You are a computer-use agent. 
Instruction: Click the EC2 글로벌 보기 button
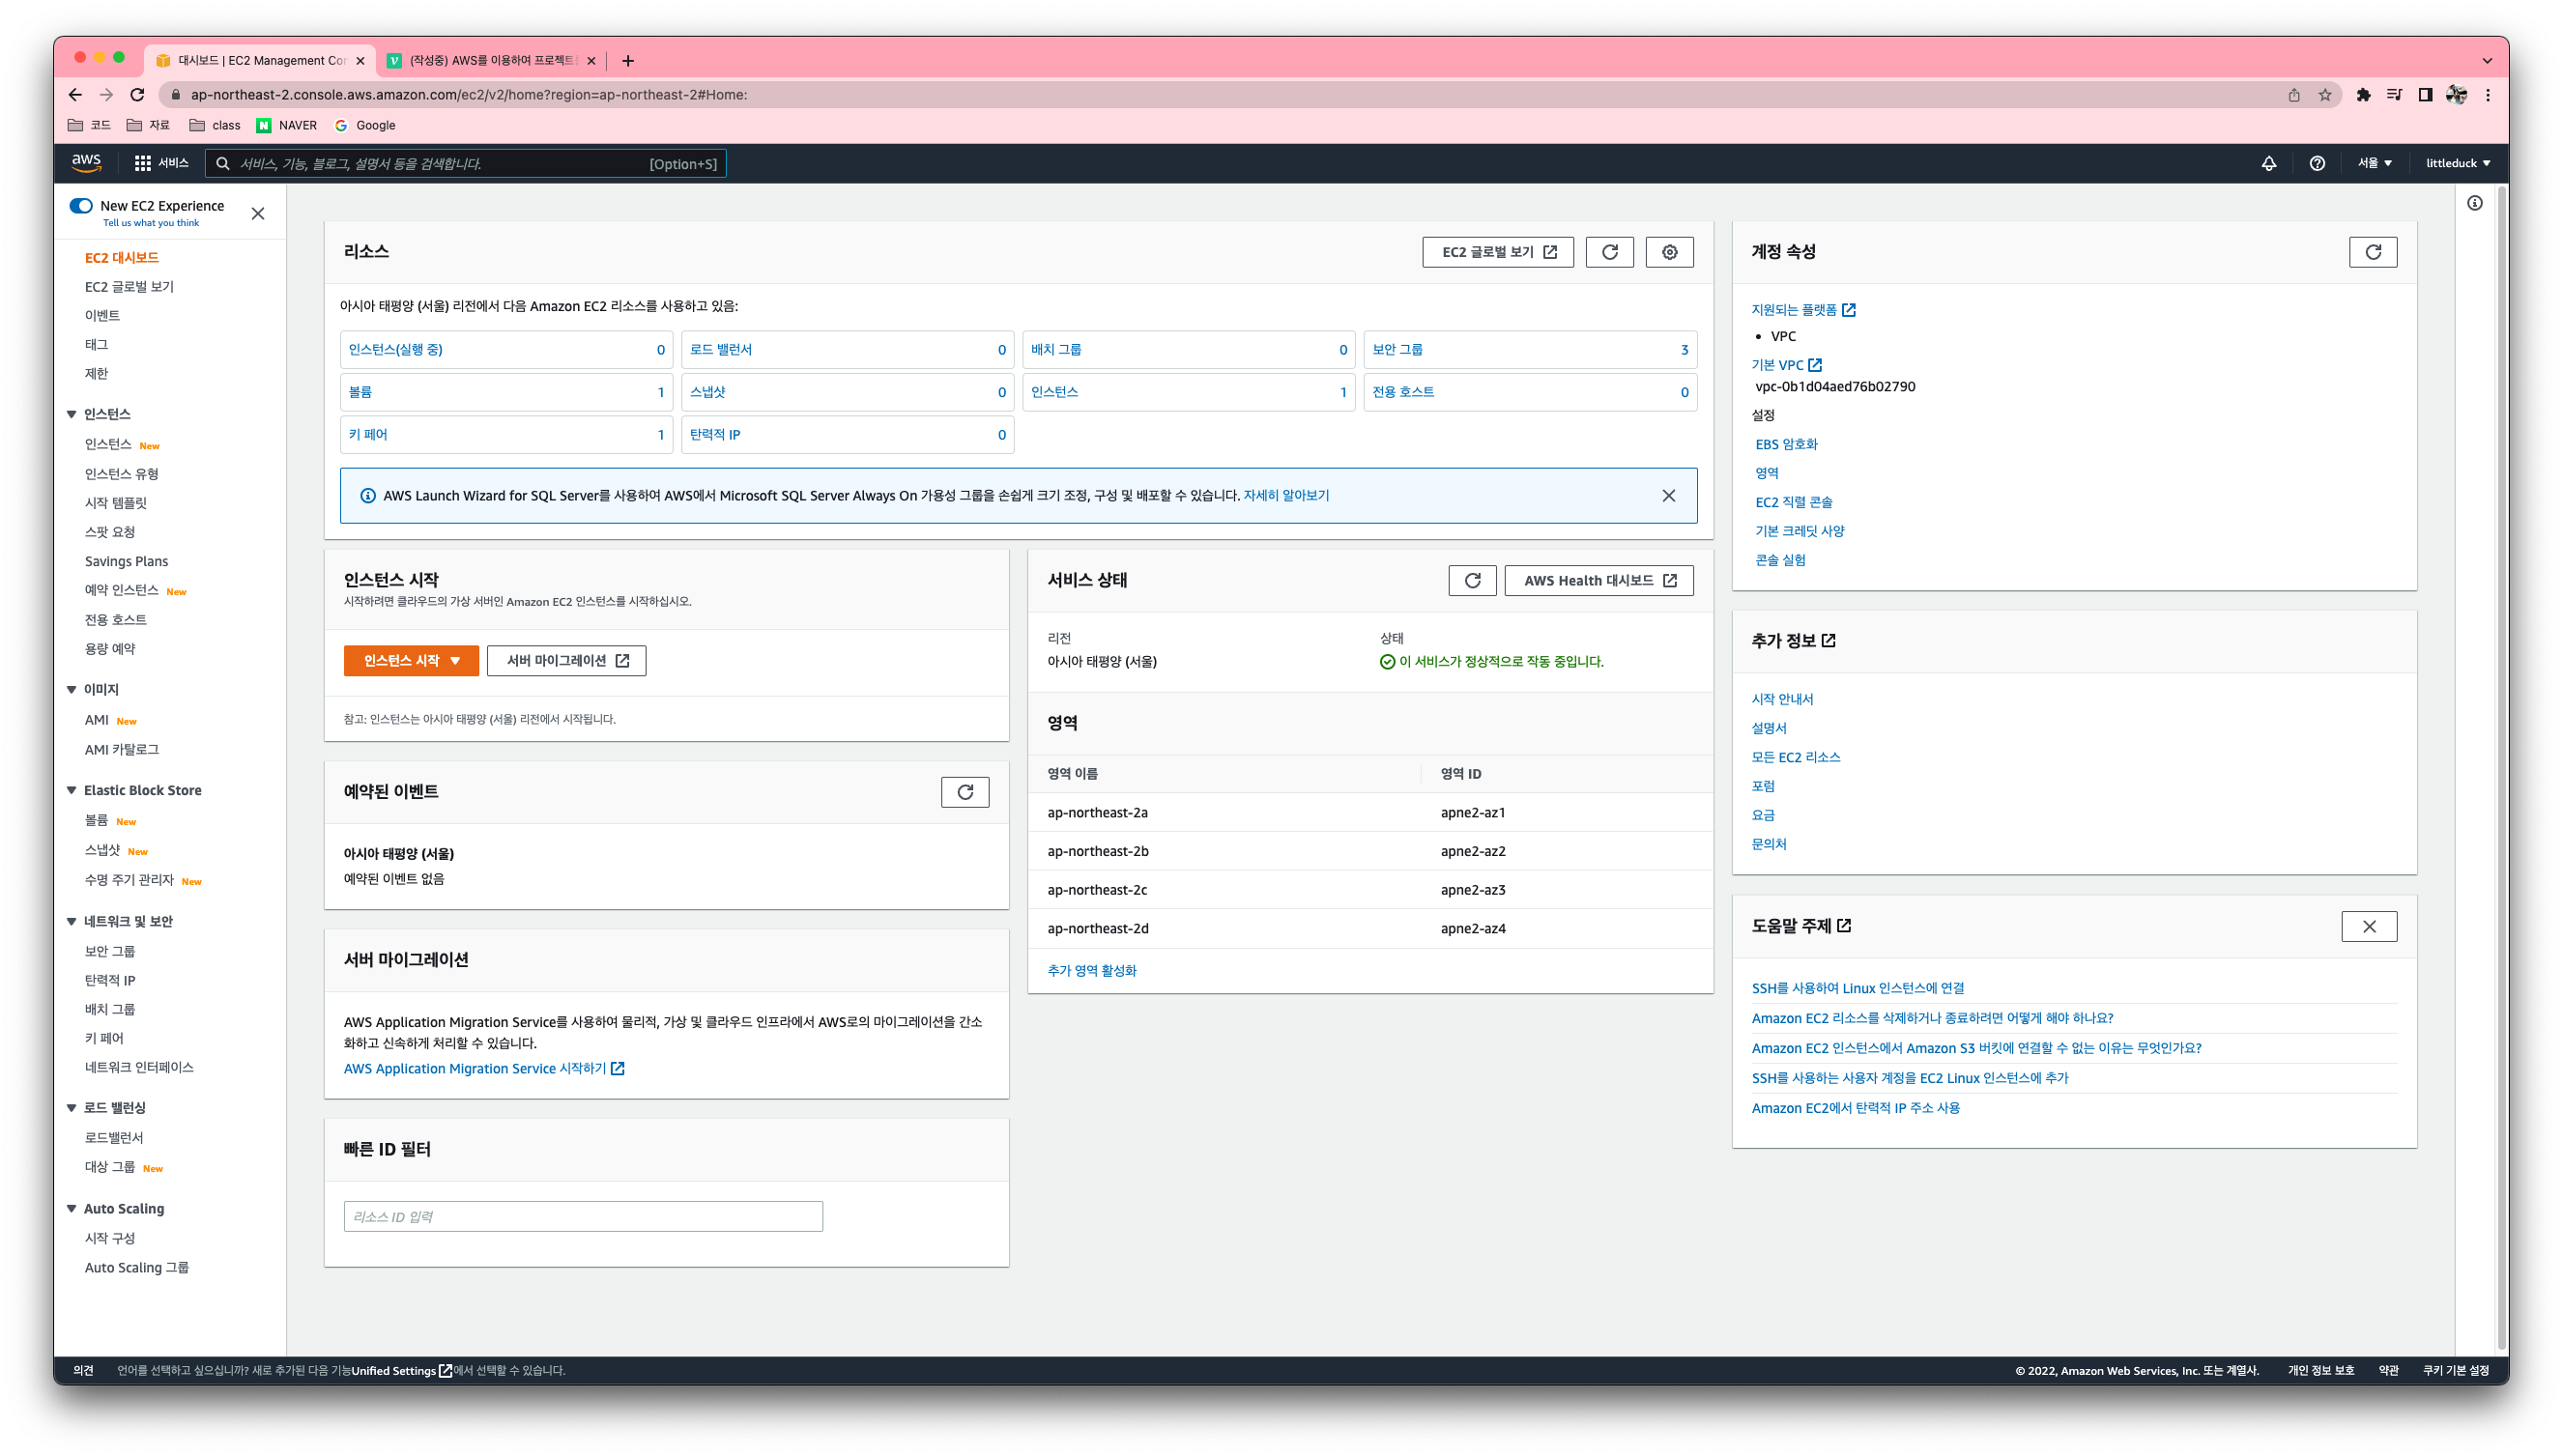coord(1497,252)
